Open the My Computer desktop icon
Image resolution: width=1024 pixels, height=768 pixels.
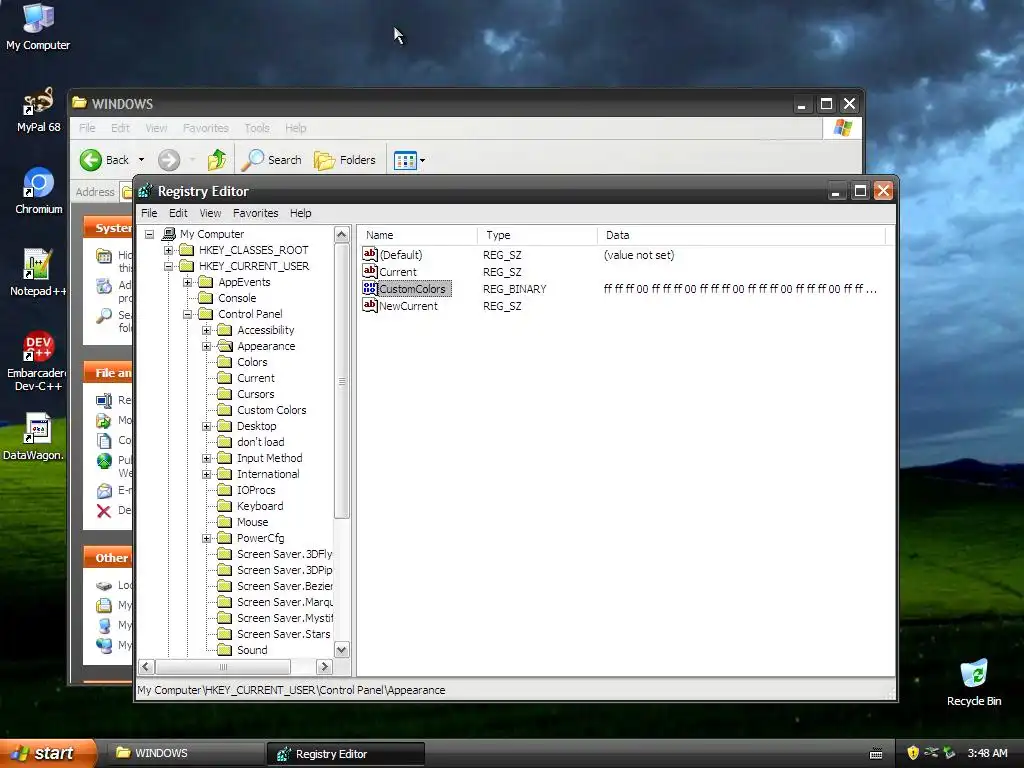click(x=38, y=26)
